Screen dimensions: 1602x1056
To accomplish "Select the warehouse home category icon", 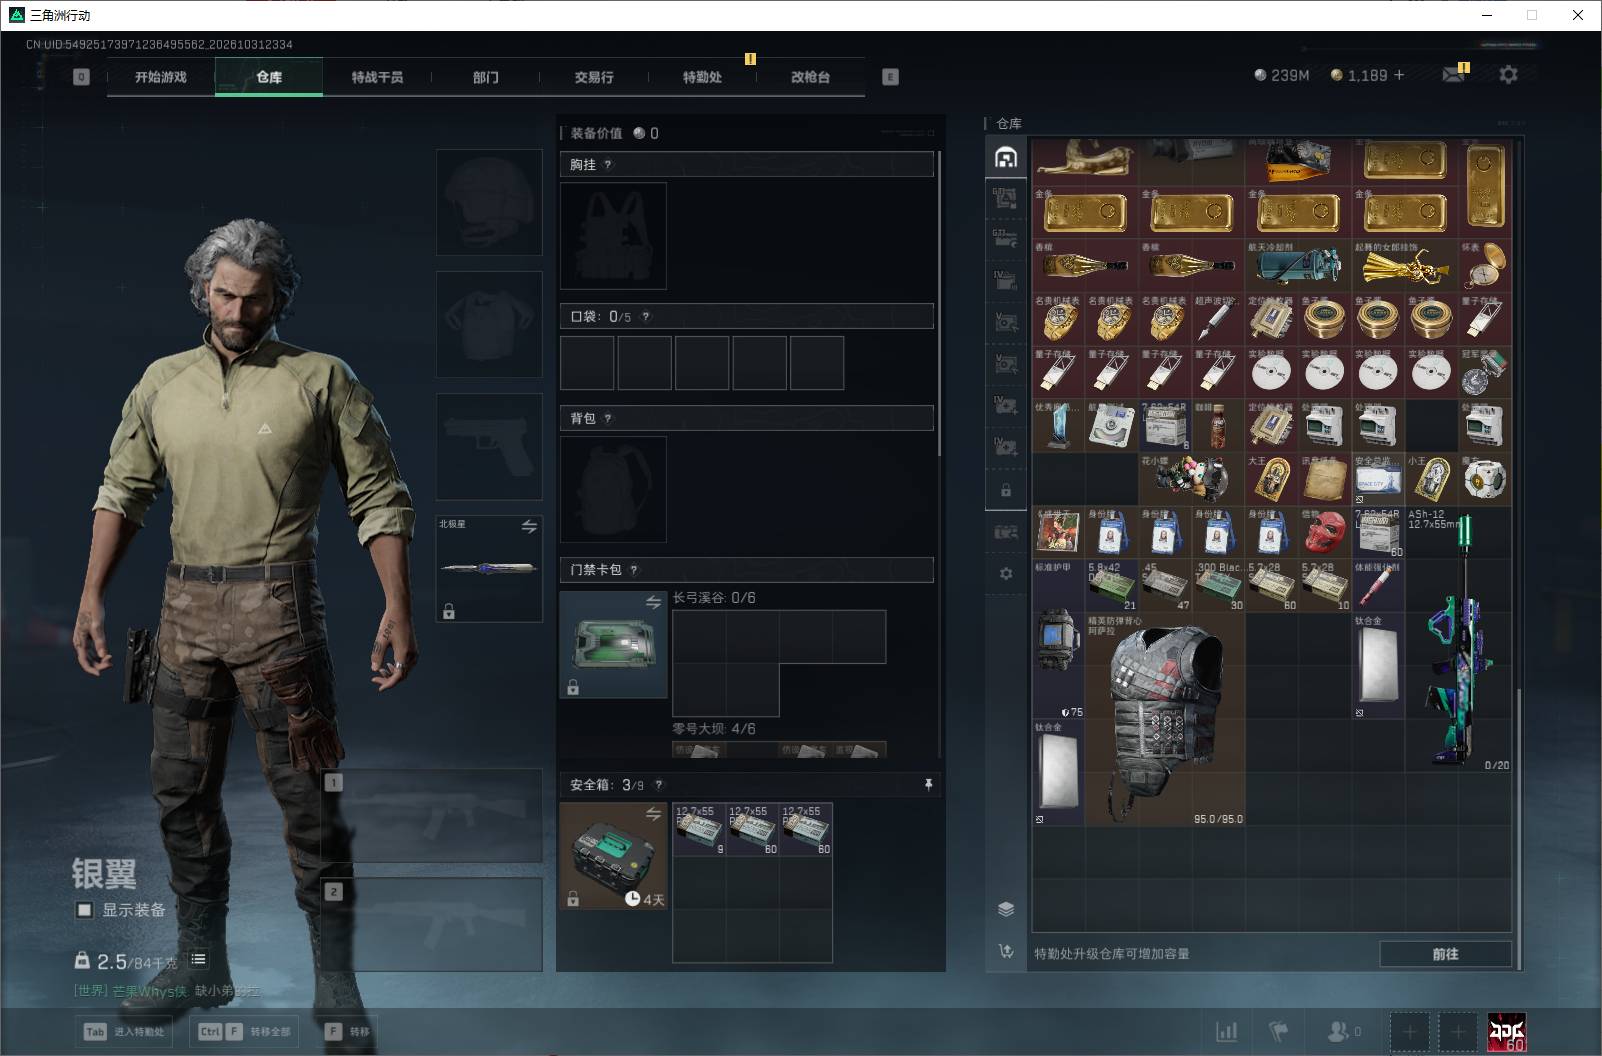I will 1006,158.
